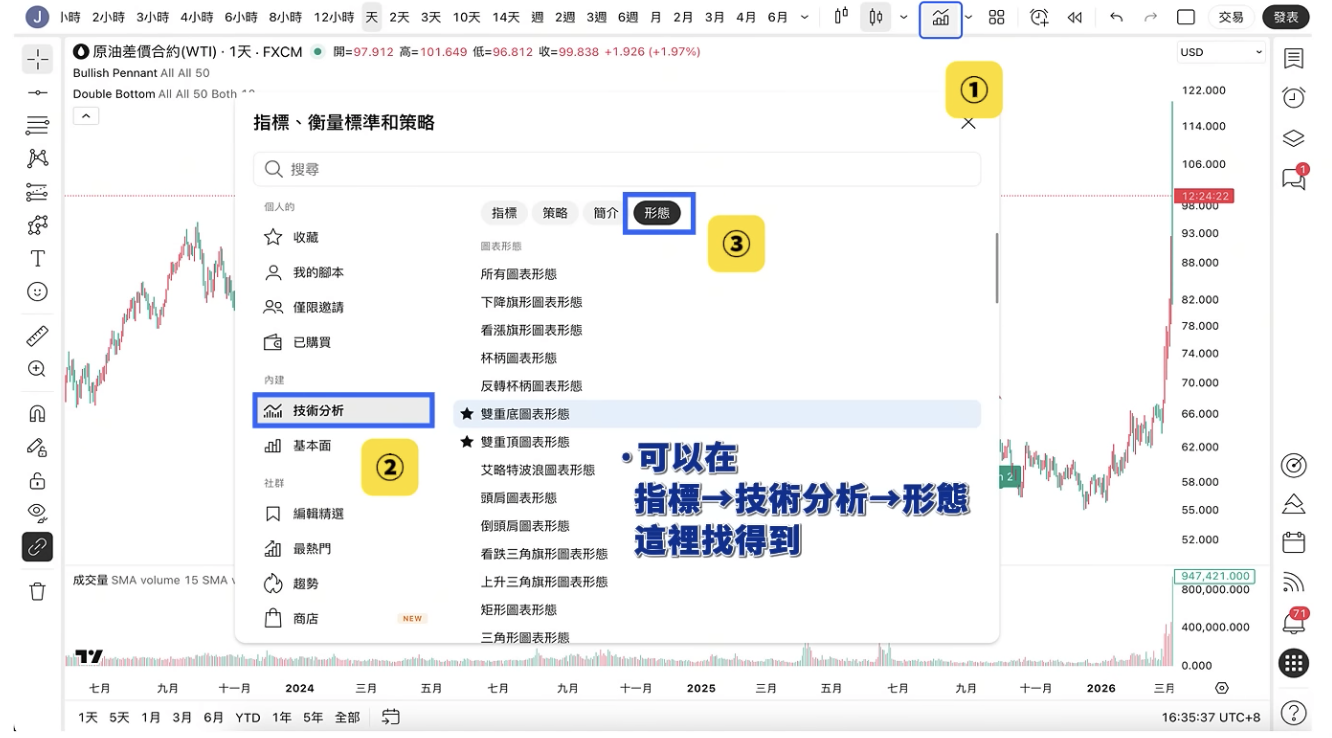Screen dimensions: 1332x738
Task: Select 技術分析 in the dialog sidebar
Action: tap(343, 410)
